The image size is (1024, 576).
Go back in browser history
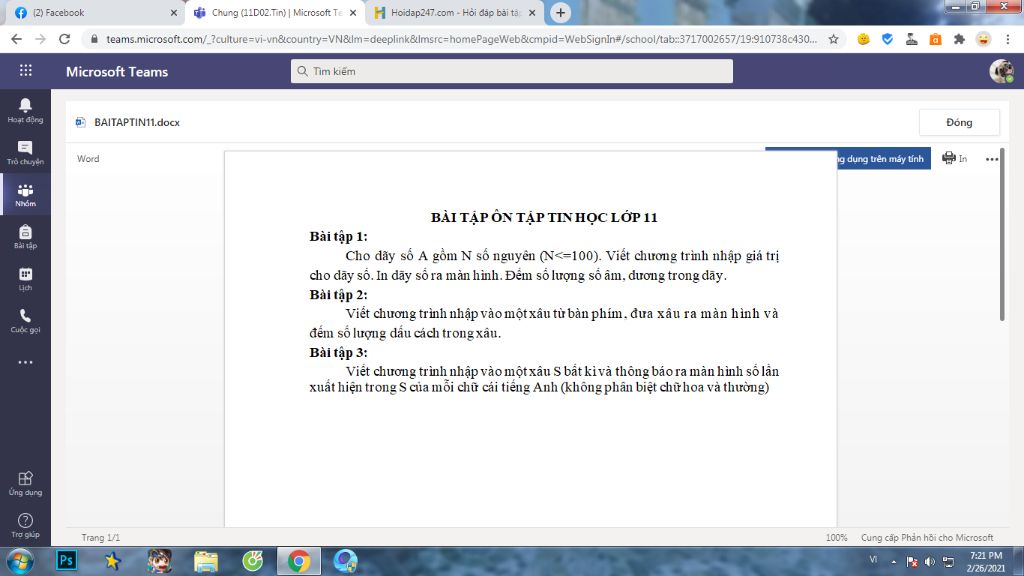16,39
